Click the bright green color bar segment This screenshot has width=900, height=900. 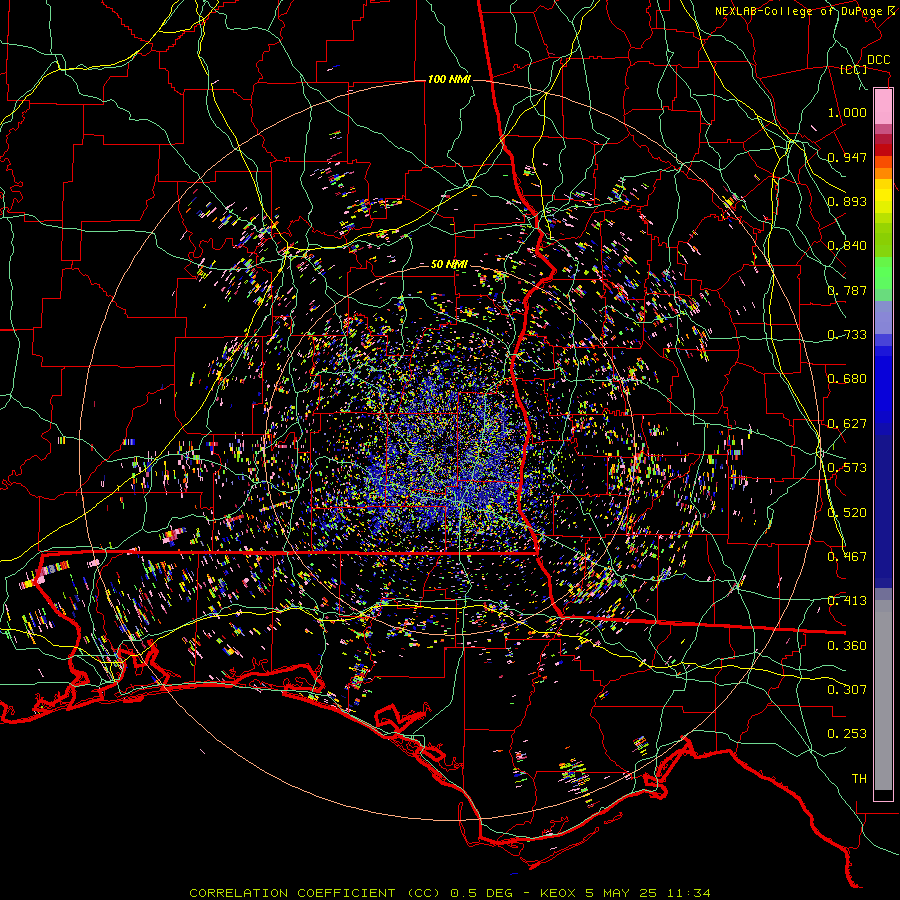[883, 273]
